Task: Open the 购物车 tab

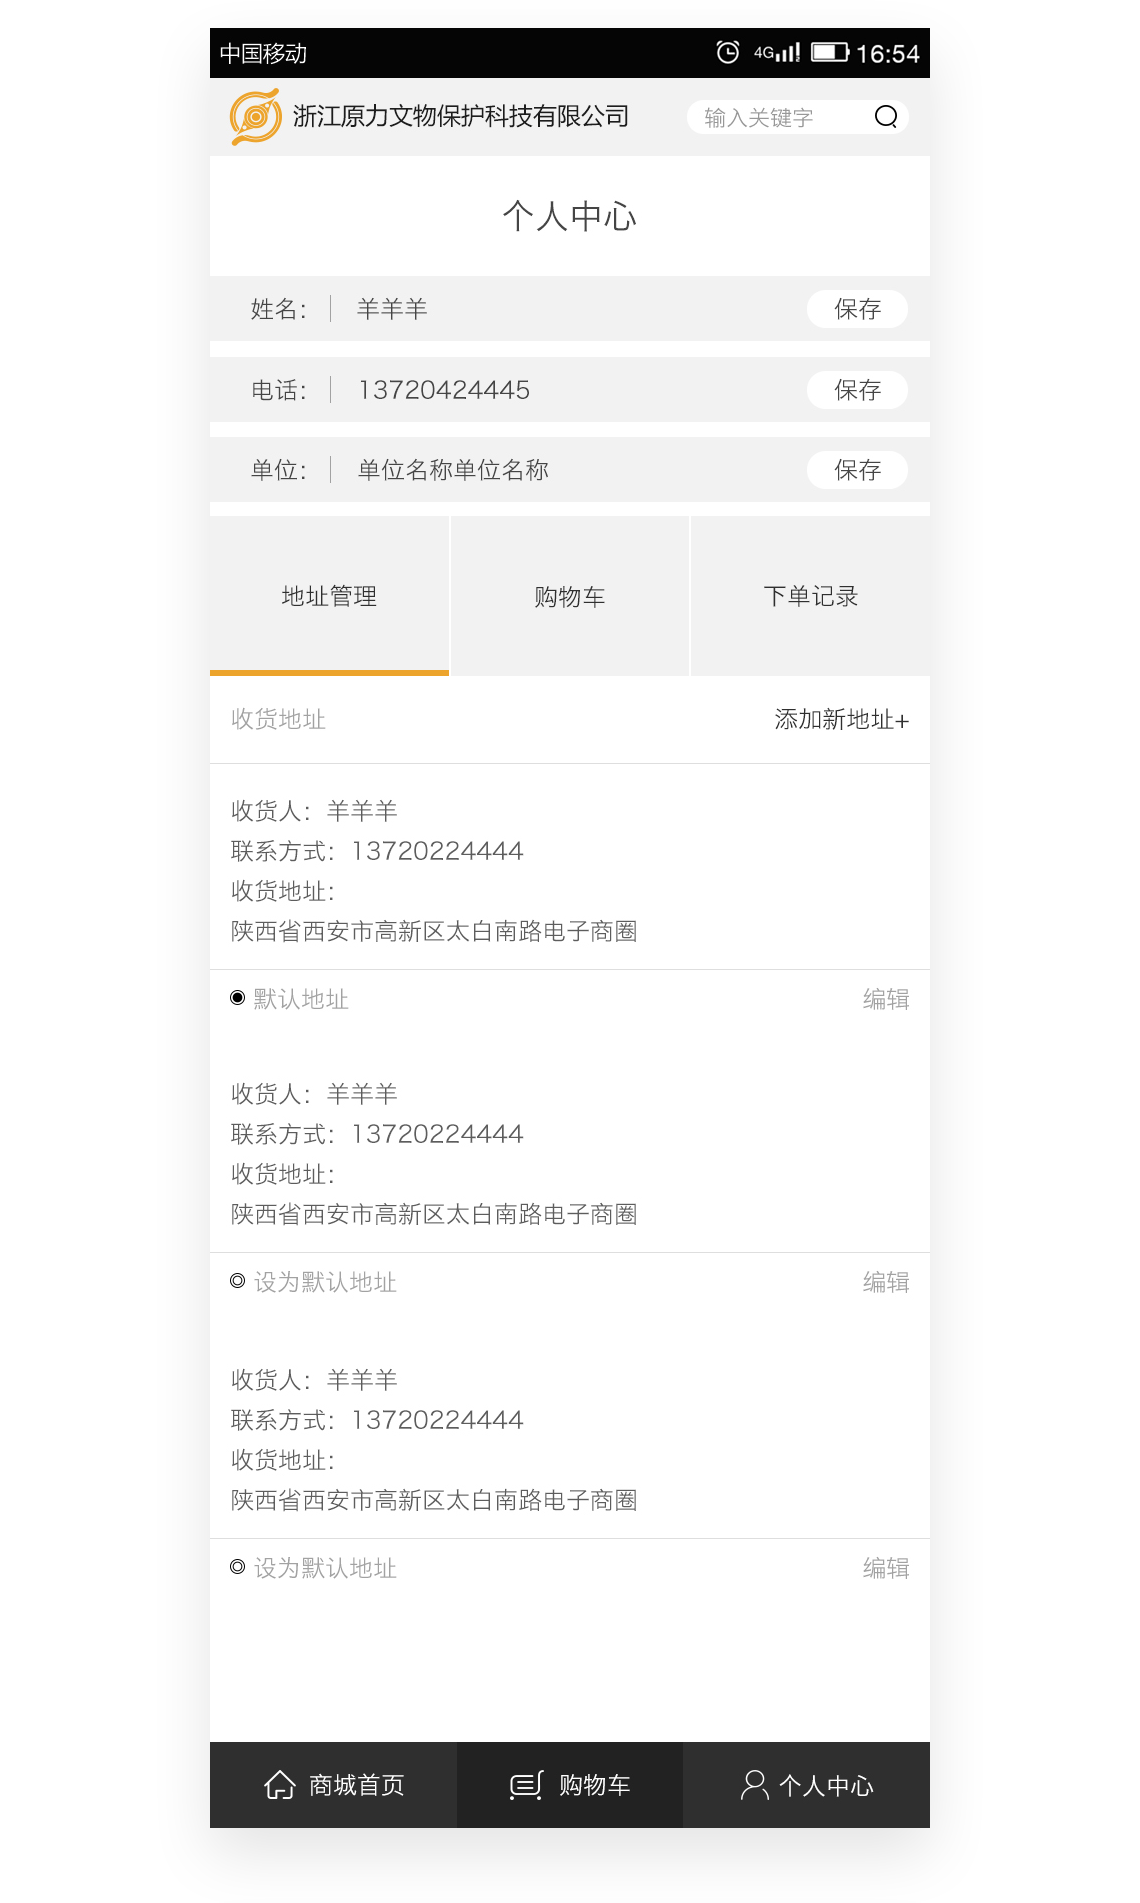Action: 569,596
